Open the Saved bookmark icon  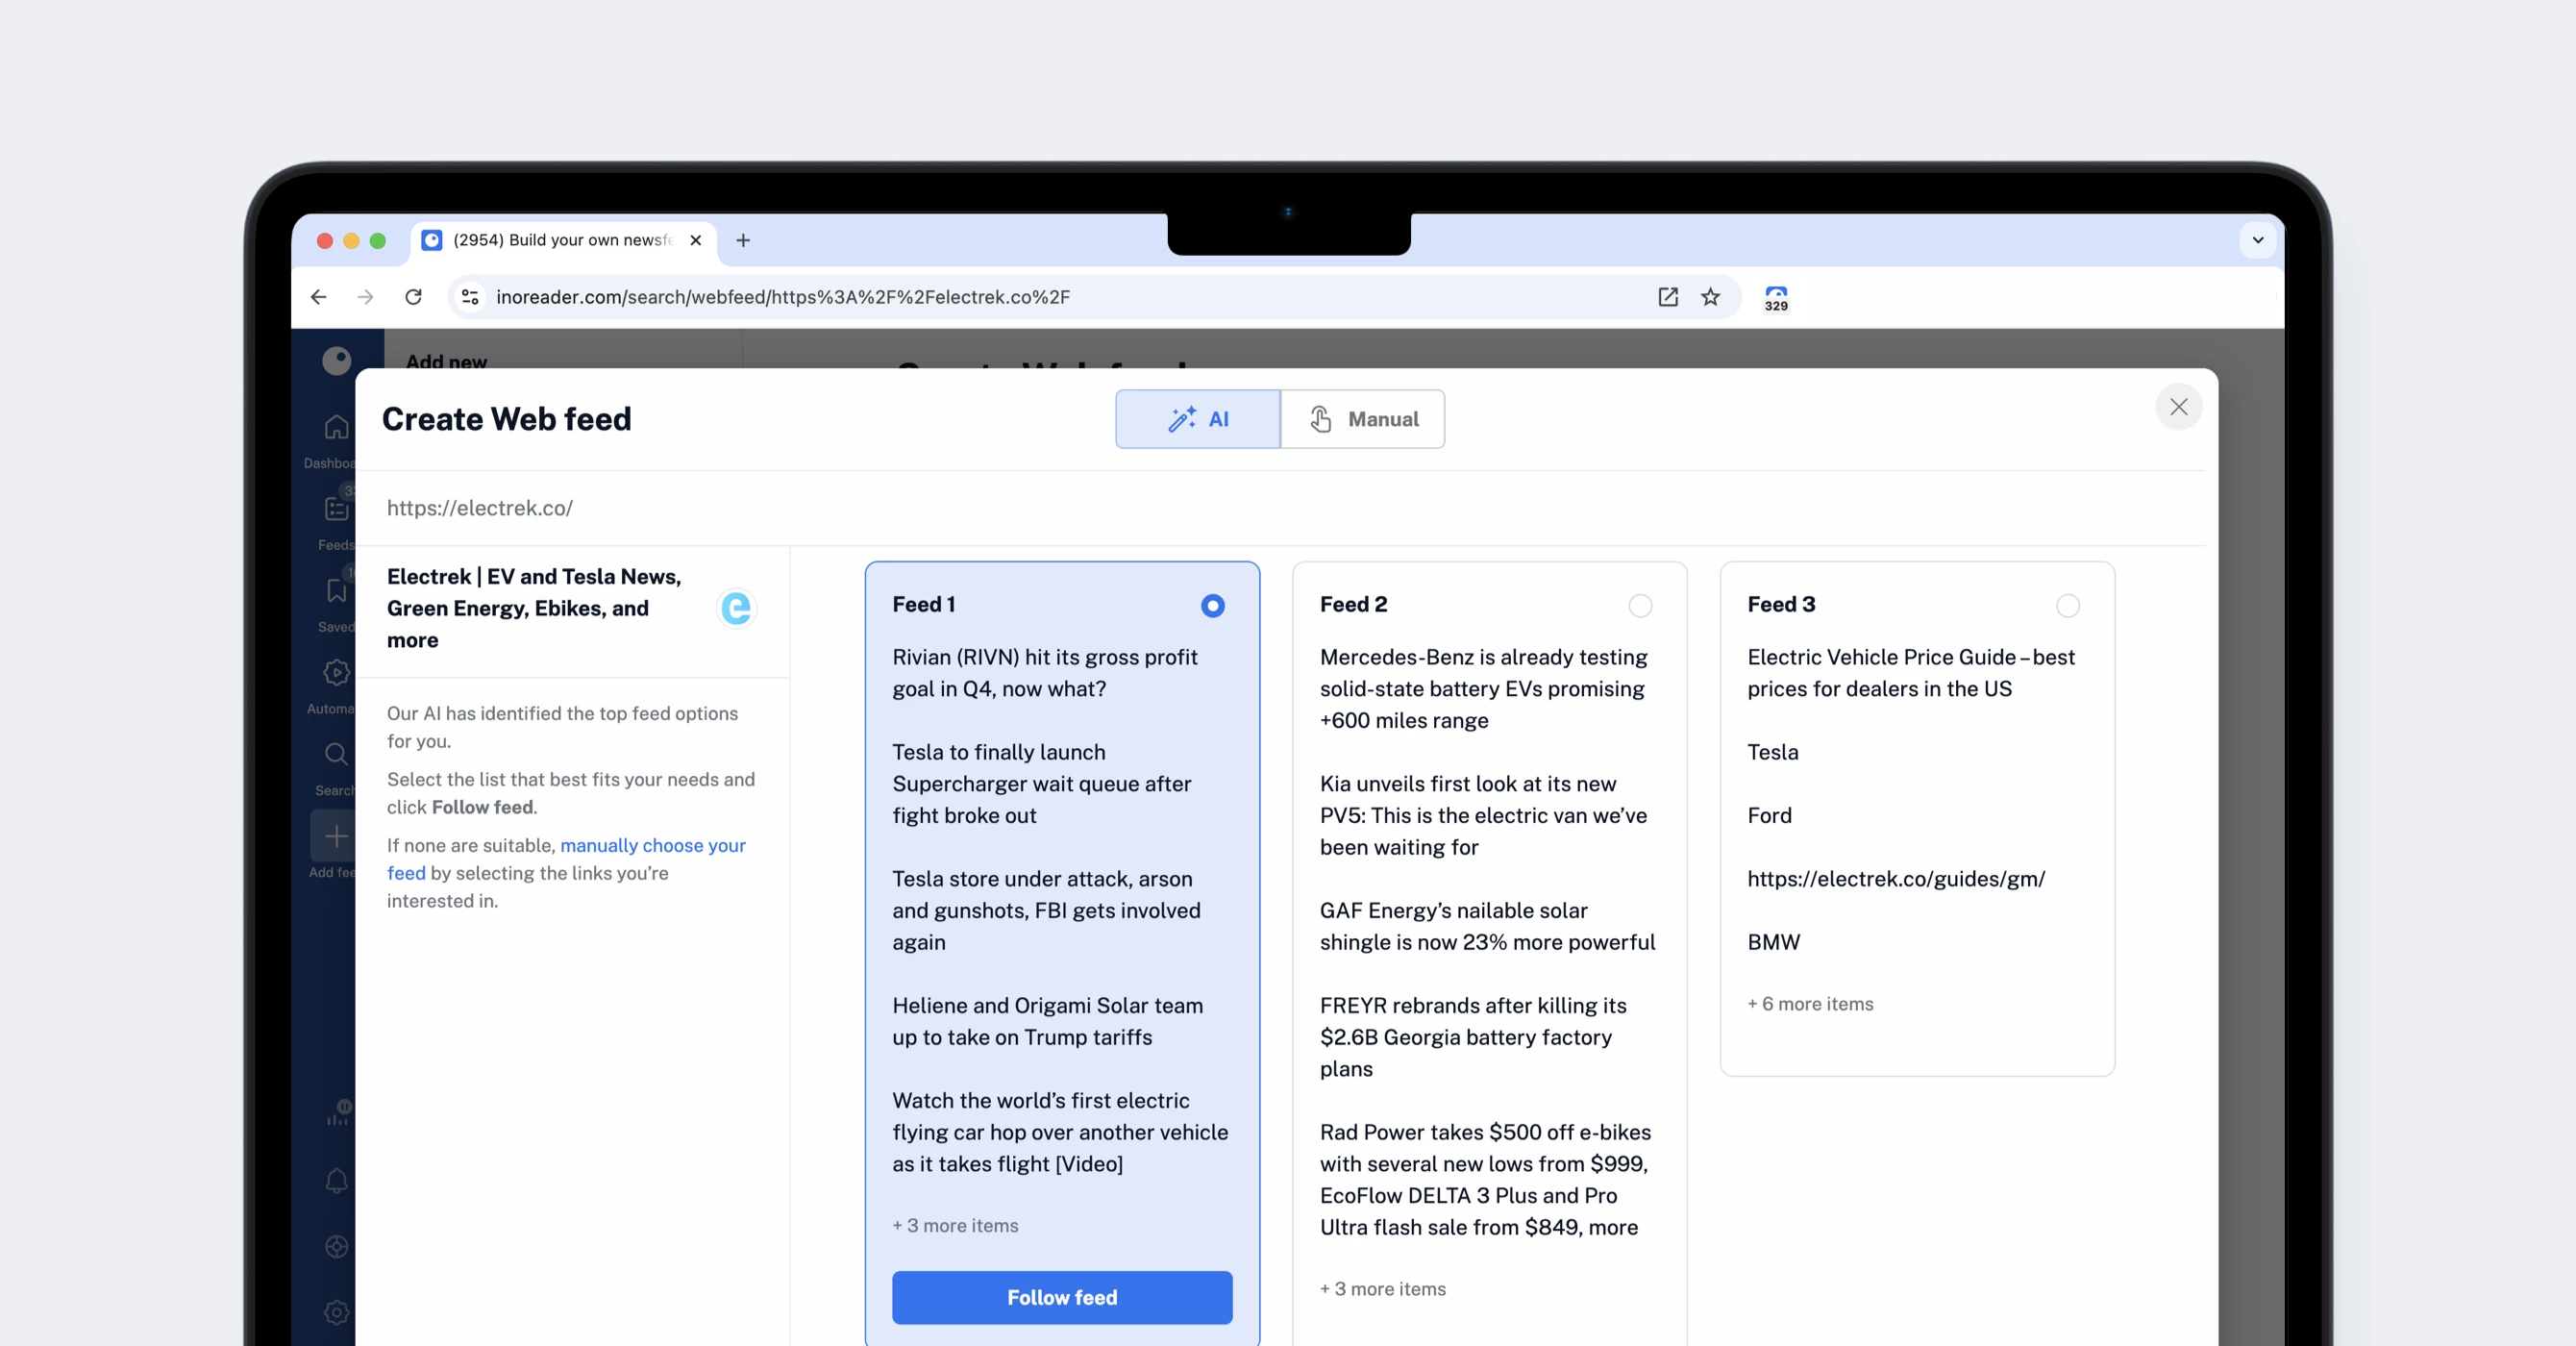[x=337, y=590]
